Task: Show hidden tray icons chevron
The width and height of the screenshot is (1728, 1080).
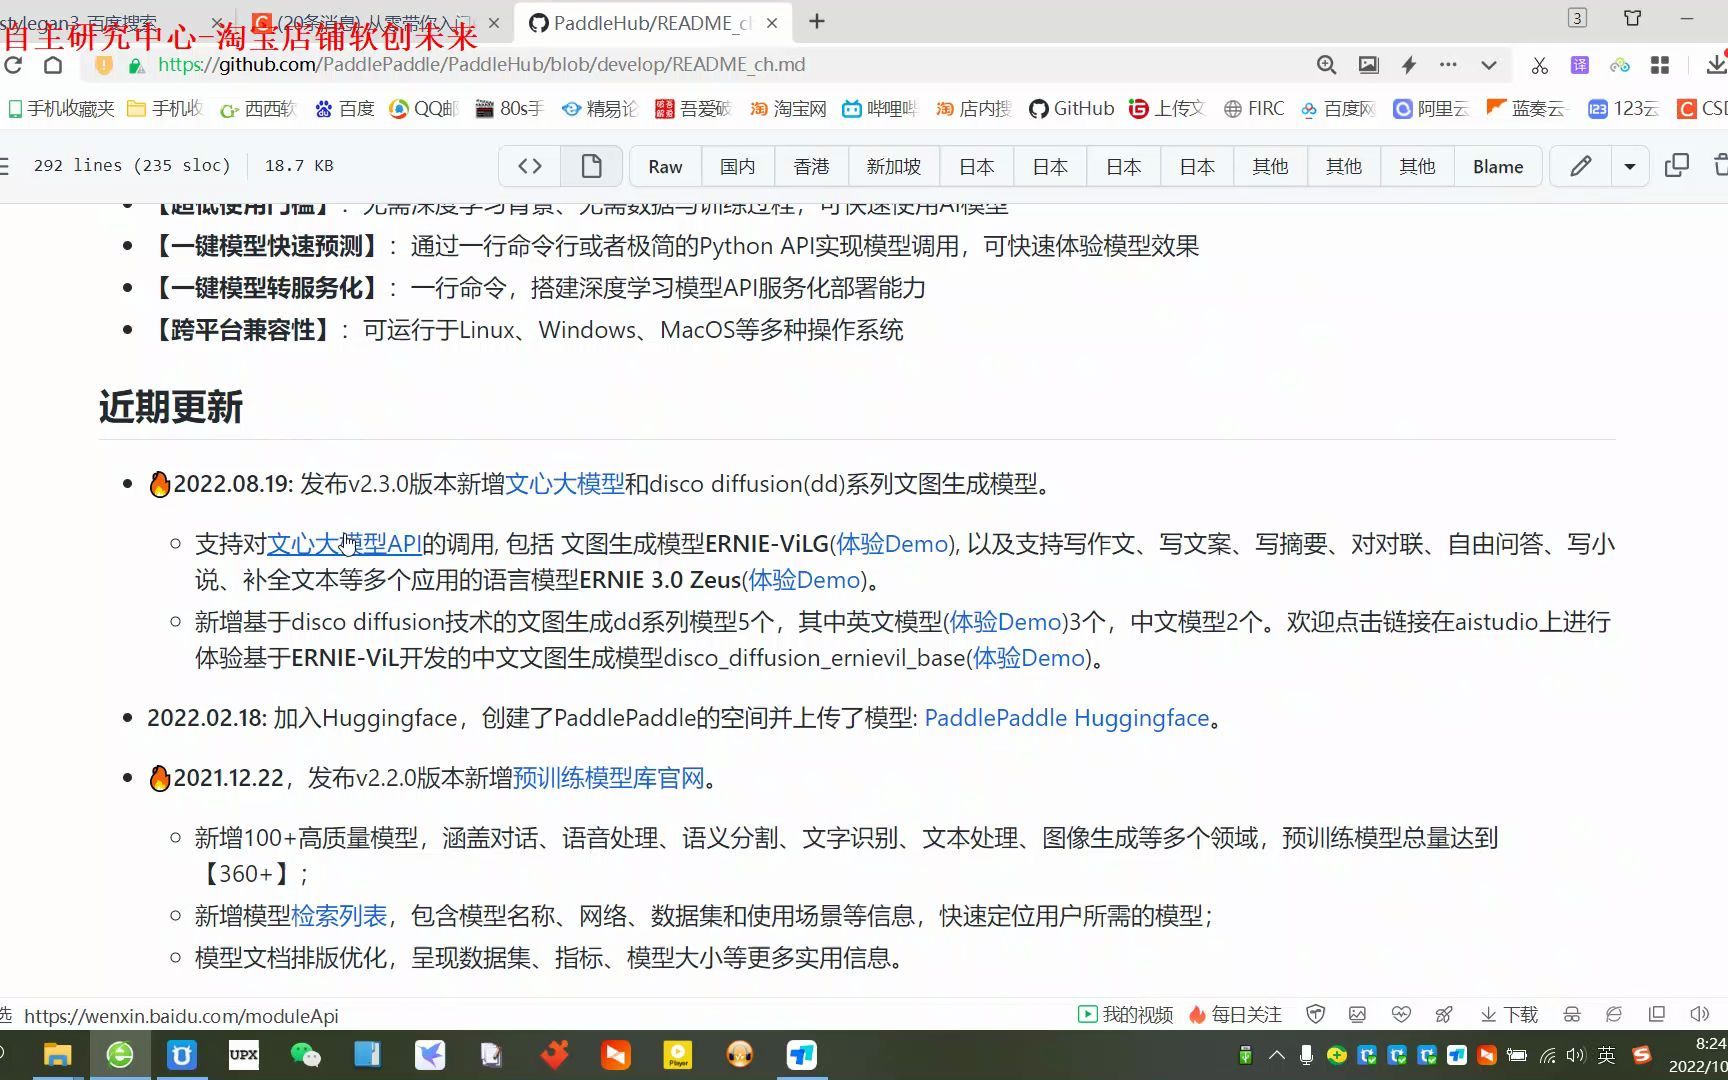Action: (x=1277, y=1055)
